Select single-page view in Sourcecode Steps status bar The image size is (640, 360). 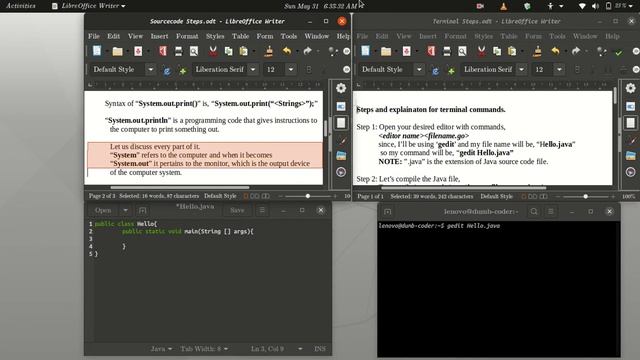tap(246, 196)
